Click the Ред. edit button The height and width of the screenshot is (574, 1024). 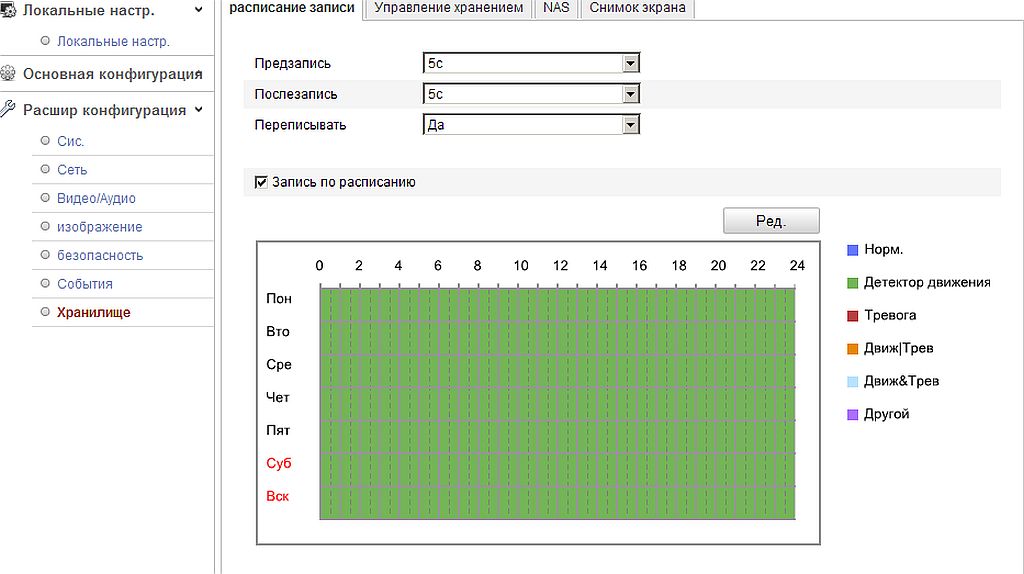pyautogui.click(x=771, y=221)
